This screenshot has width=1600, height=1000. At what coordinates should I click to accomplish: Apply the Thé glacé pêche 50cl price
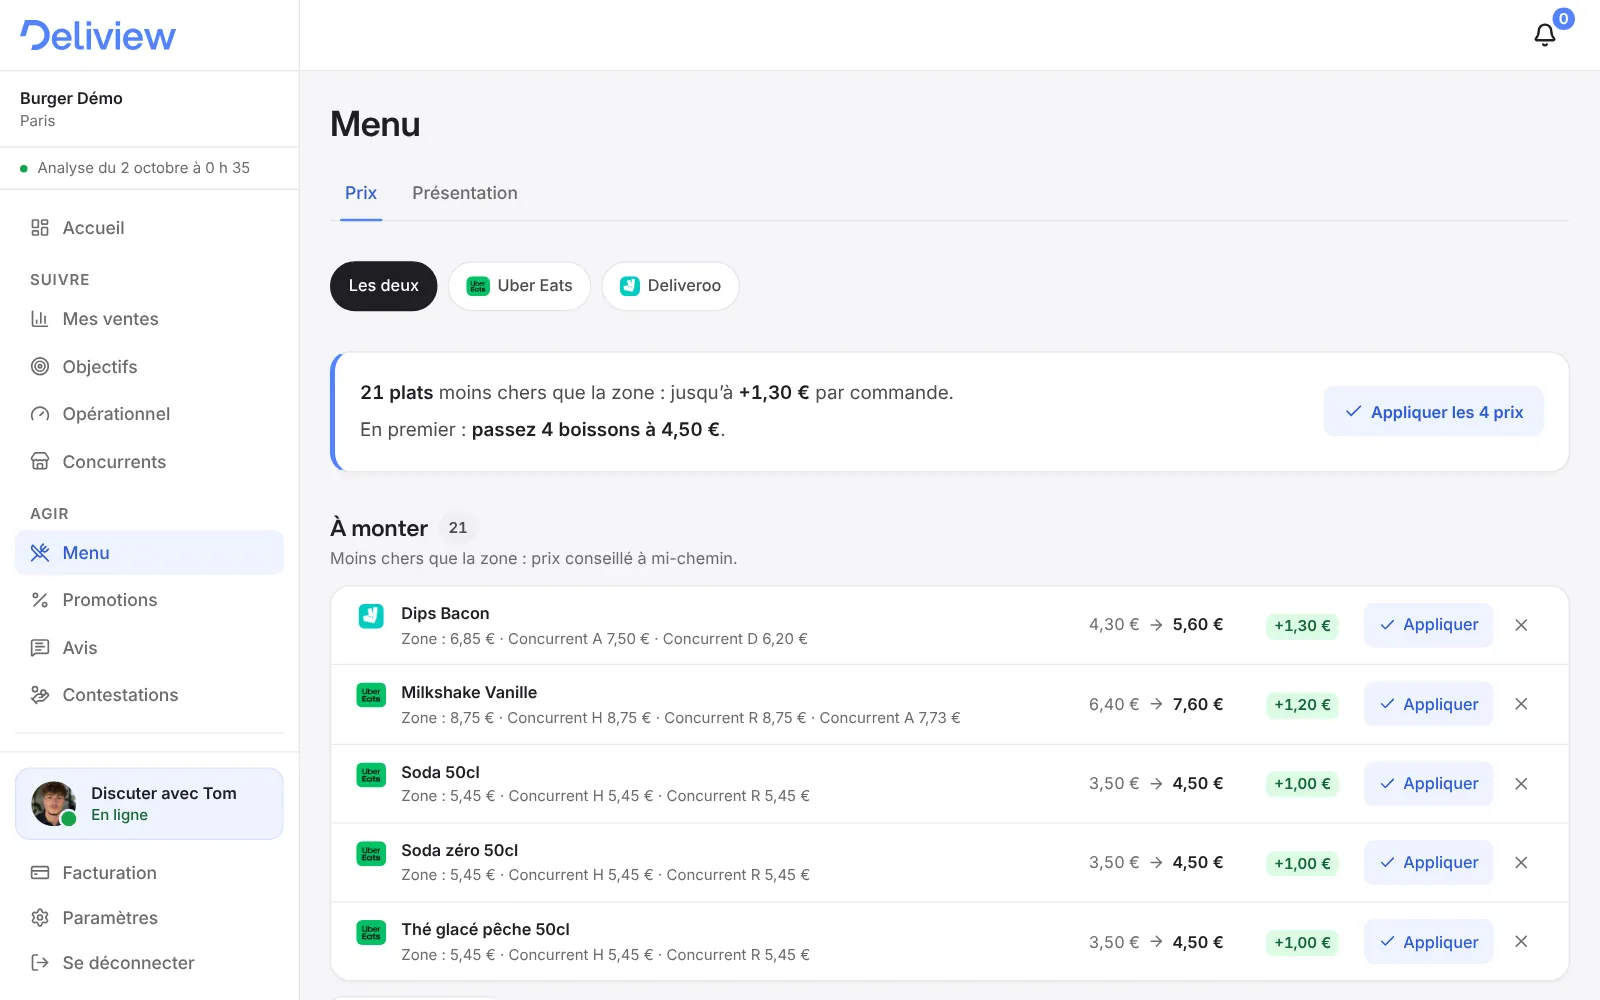[x=1429, y=942]
